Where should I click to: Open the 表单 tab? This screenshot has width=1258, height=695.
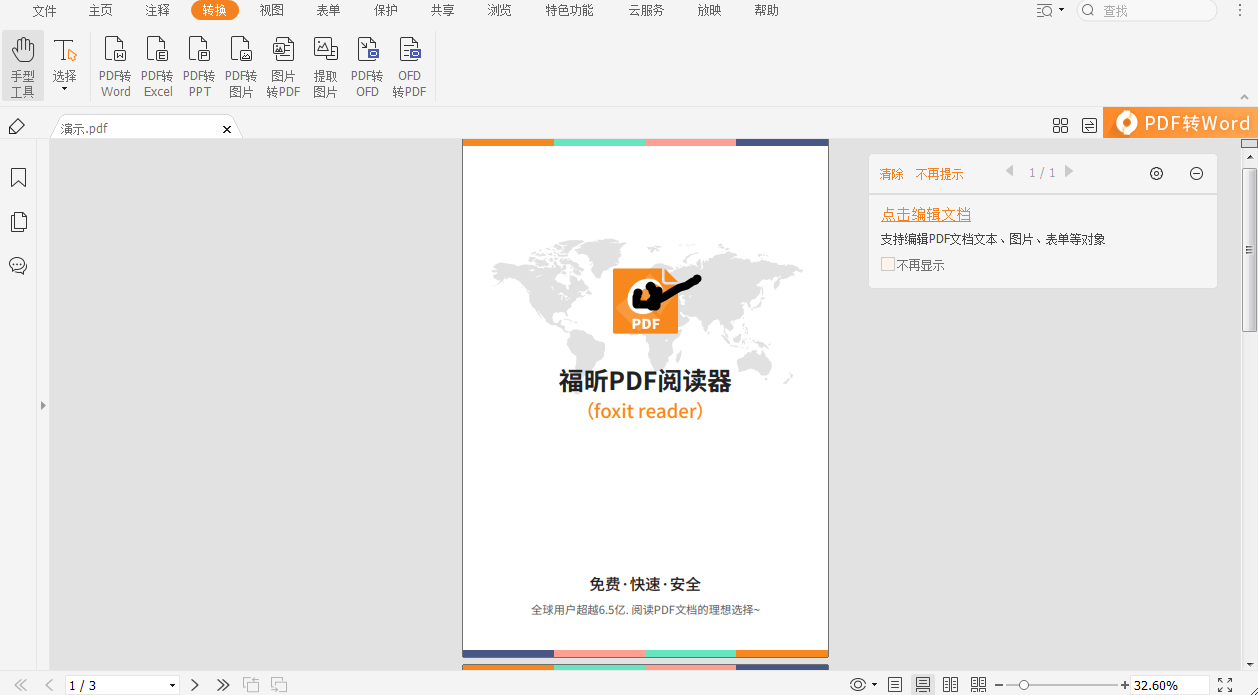328,11
